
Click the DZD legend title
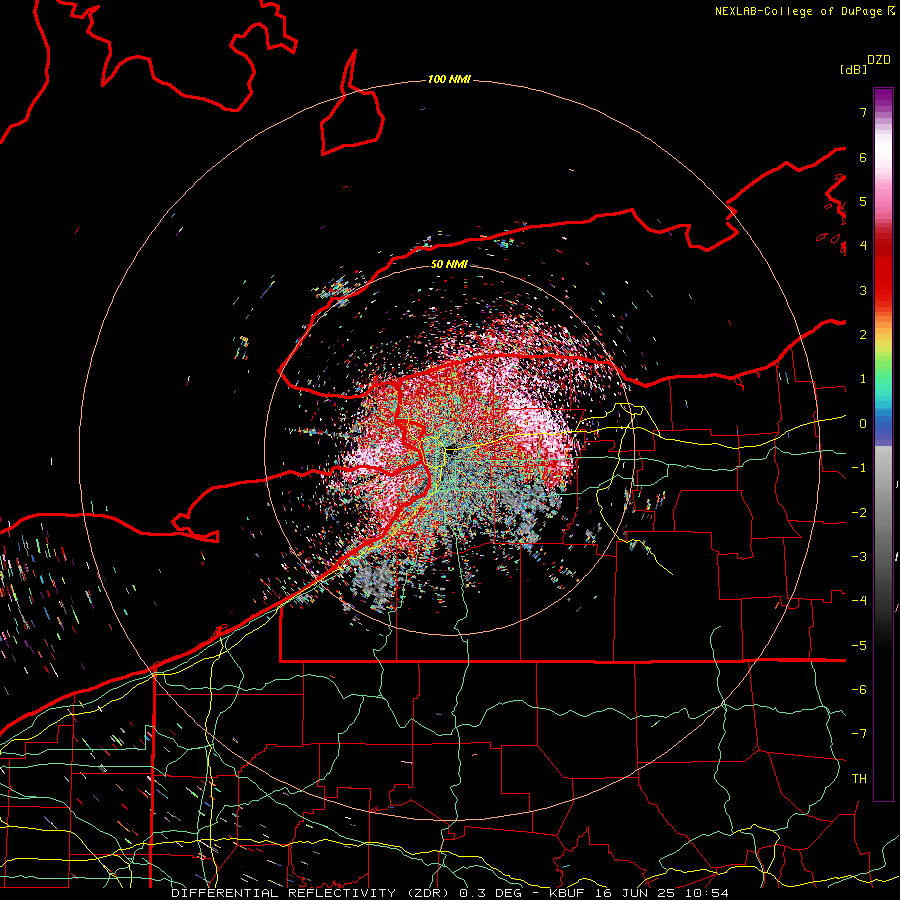(x=879, y=60)
